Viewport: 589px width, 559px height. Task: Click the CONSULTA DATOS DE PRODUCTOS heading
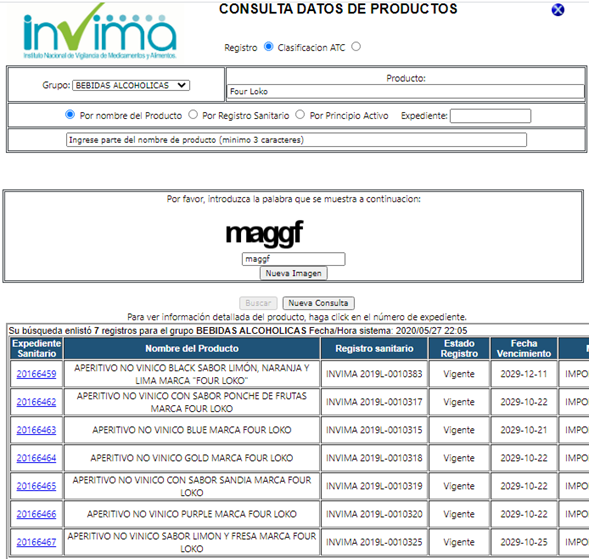coord(338,9)
